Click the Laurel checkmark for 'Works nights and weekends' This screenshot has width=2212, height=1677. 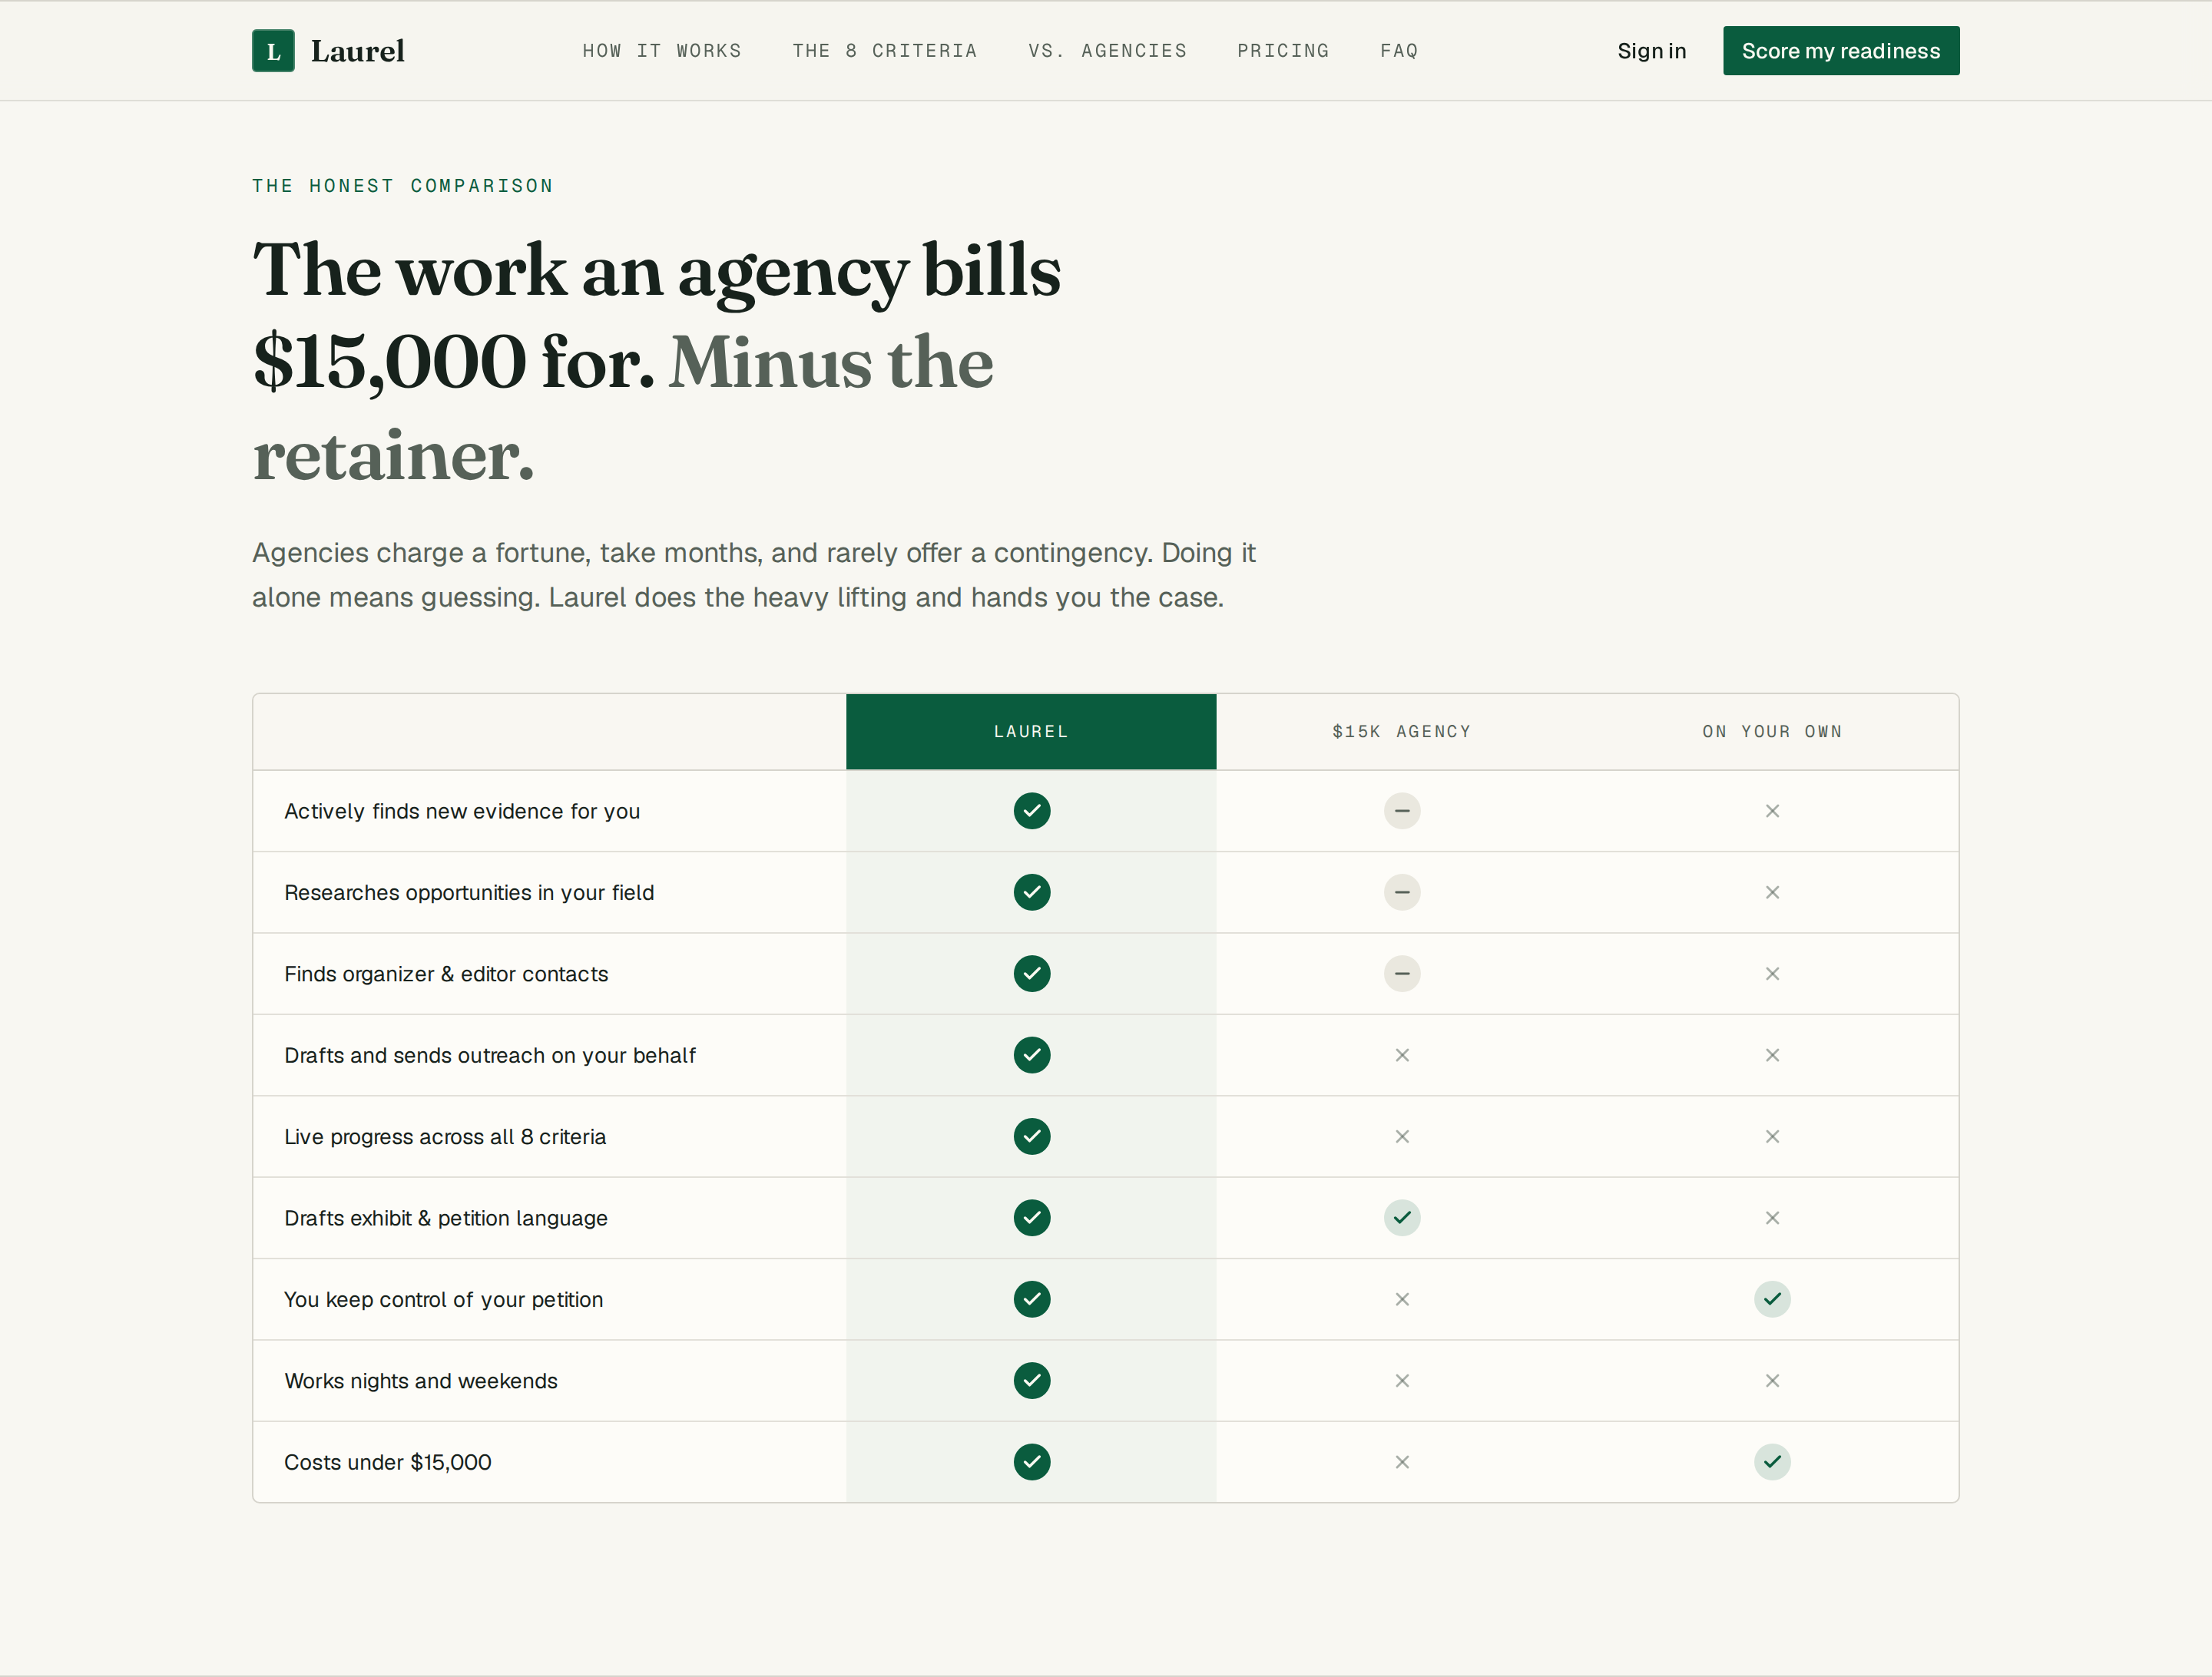coord(1031,1381)
